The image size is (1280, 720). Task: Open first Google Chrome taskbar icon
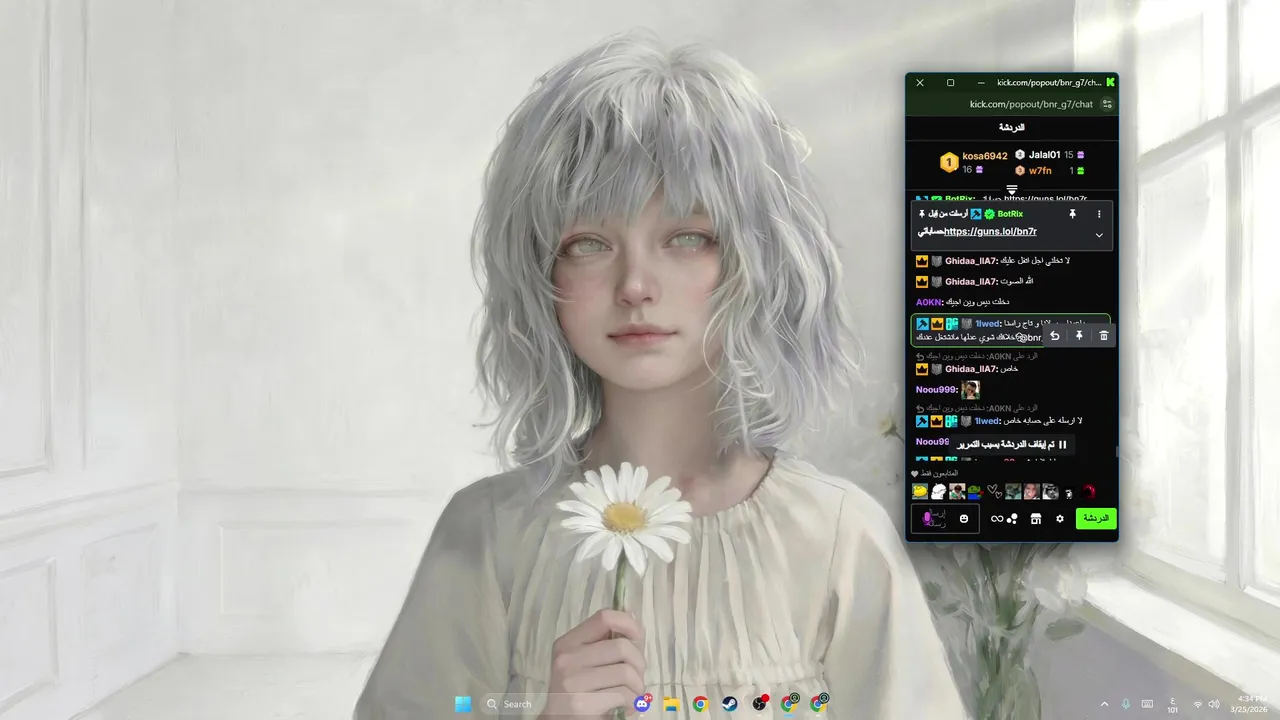(700, 704)
